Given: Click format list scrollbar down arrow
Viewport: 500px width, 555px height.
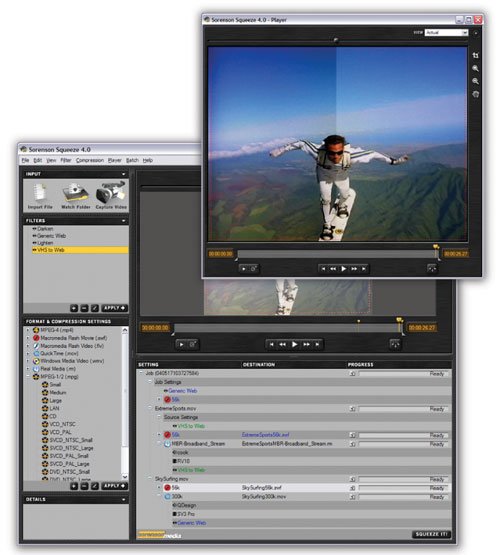Looking at the screenshot, I should pos(125,477).
